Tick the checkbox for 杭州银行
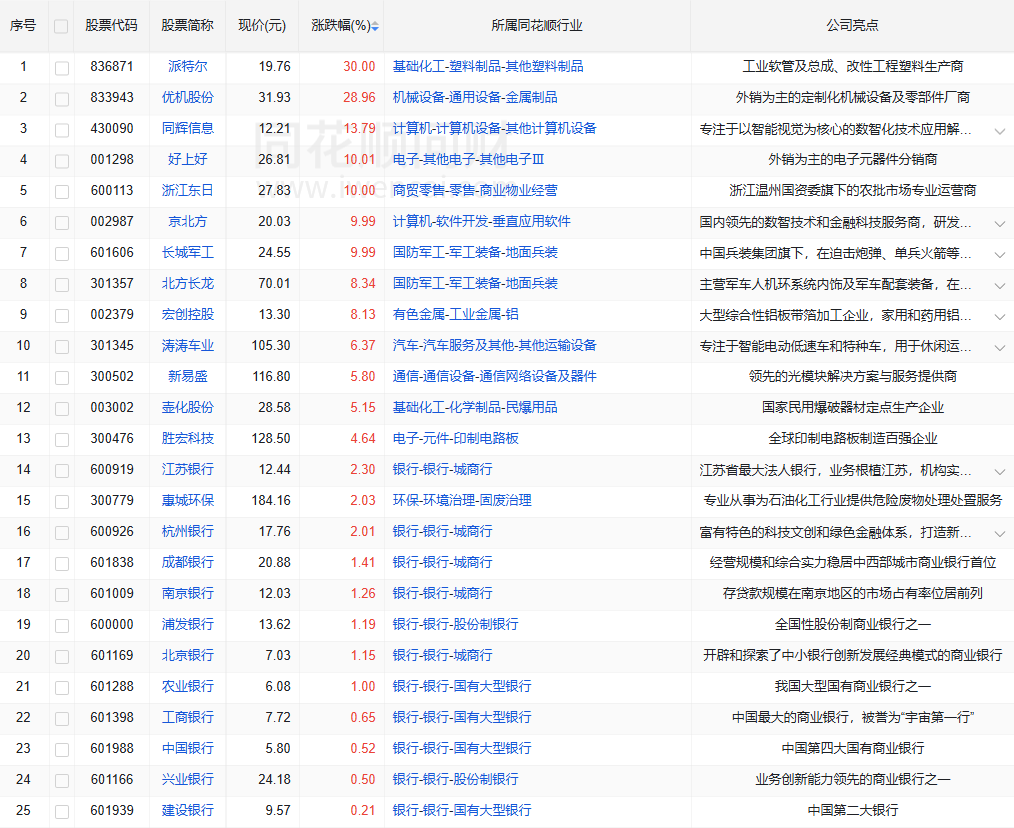Image resolution: width=1014 pixels, height=828 pixels. coord(62,533)
